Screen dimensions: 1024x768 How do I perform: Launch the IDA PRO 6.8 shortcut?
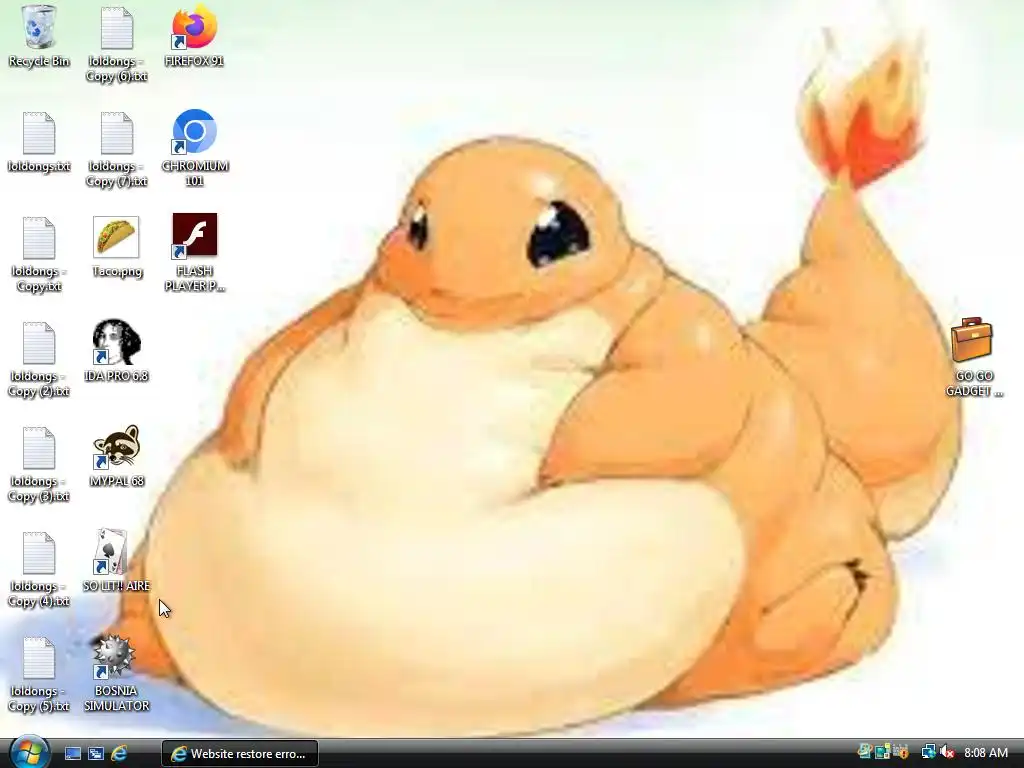click(x=116, y=351)
